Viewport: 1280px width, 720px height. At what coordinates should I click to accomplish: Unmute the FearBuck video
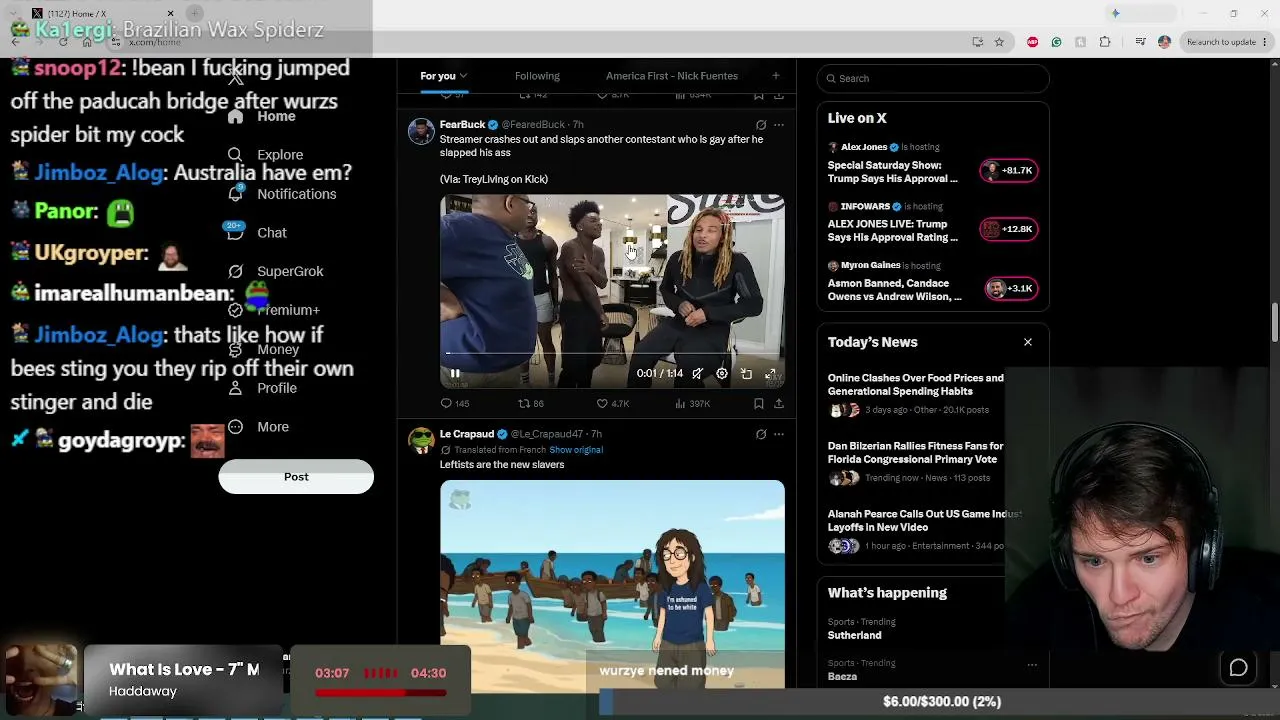pos(697,374)
